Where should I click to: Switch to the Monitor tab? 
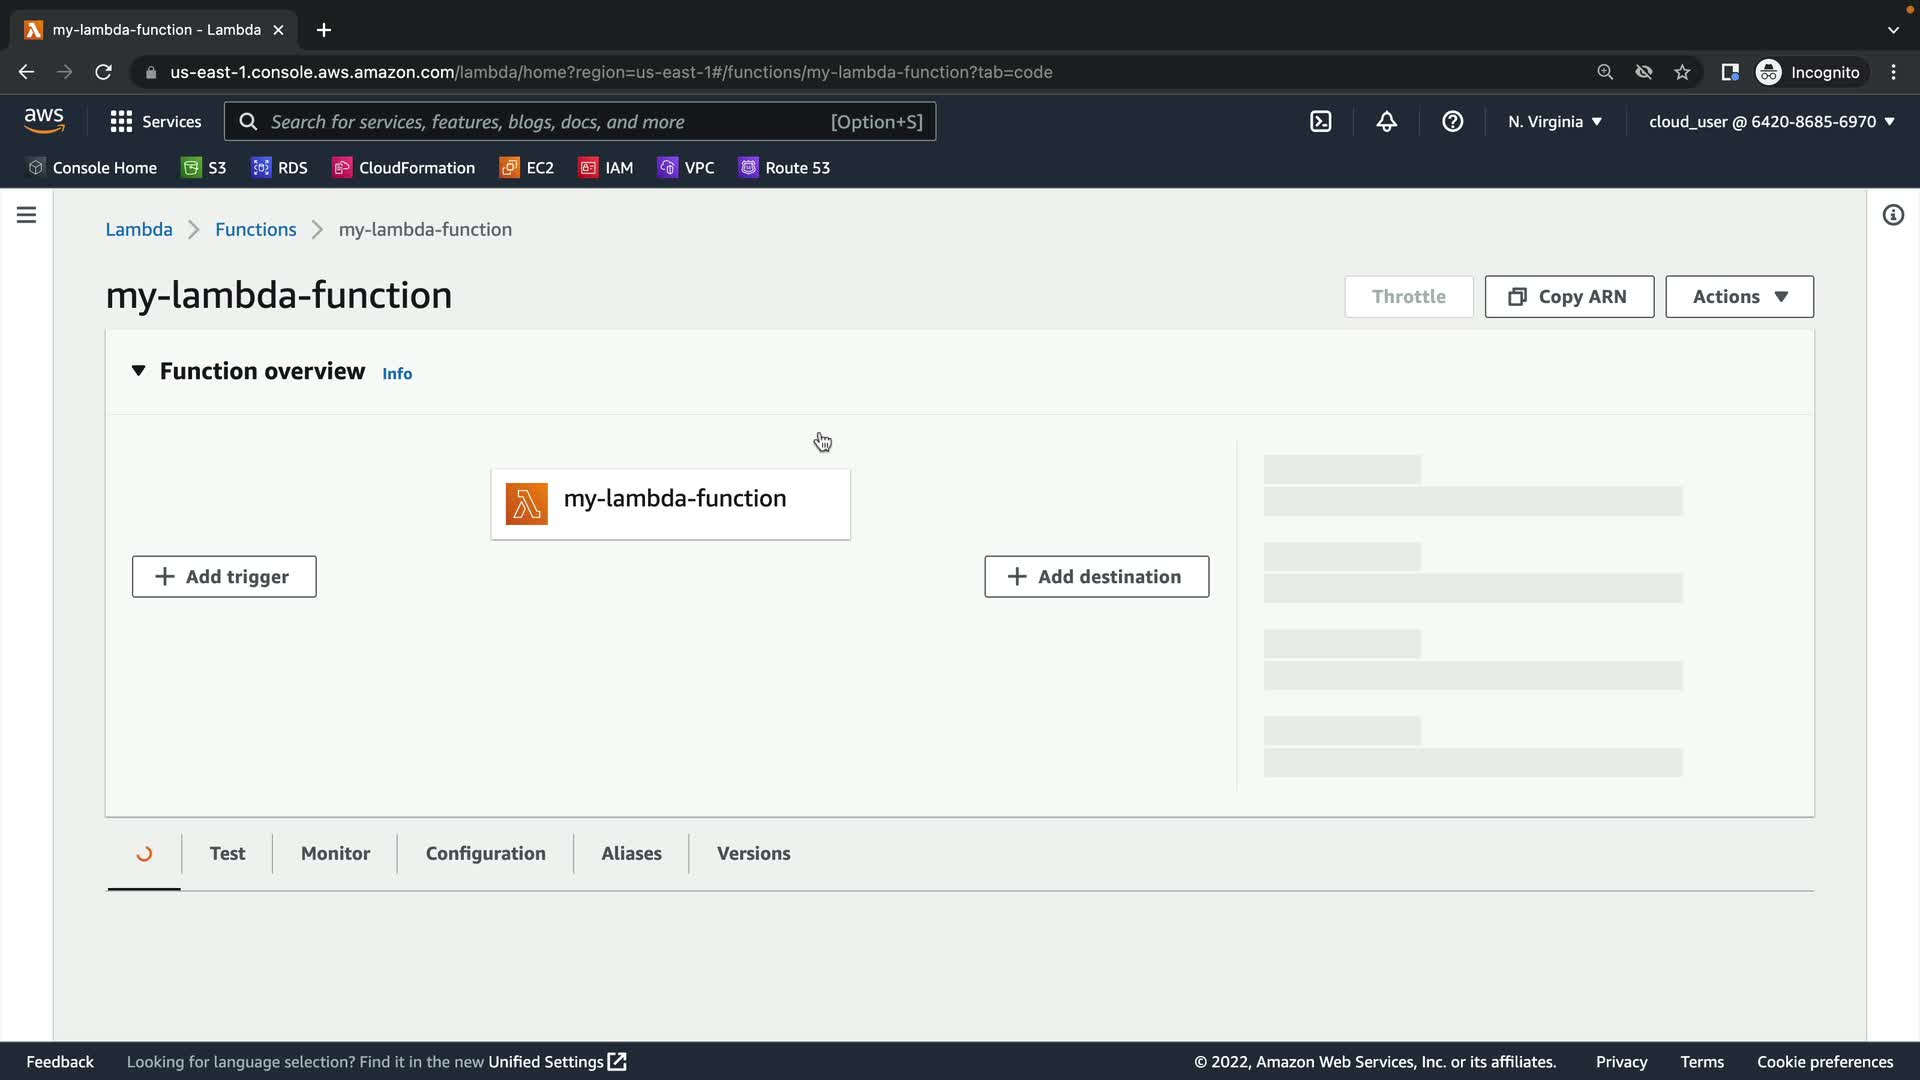click(x=335, y=853)
